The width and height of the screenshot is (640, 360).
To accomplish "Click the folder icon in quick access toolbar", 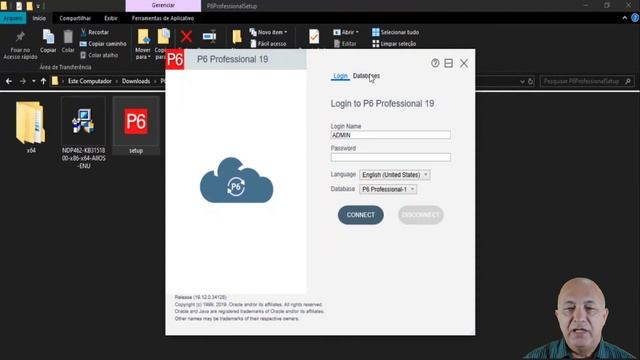I will pos(29,6).
